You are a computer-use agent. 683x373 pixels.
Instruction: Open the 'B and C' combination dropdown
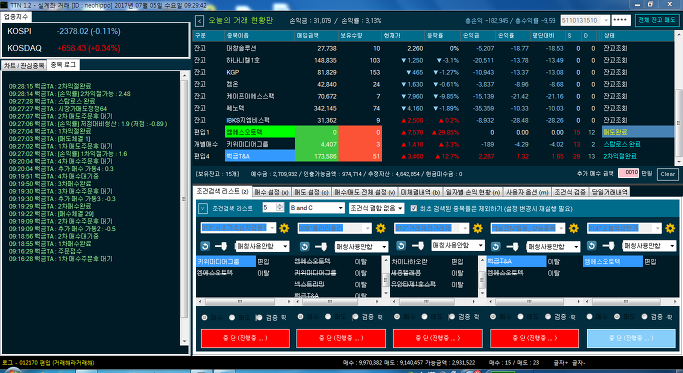click(x=317, y=208)
